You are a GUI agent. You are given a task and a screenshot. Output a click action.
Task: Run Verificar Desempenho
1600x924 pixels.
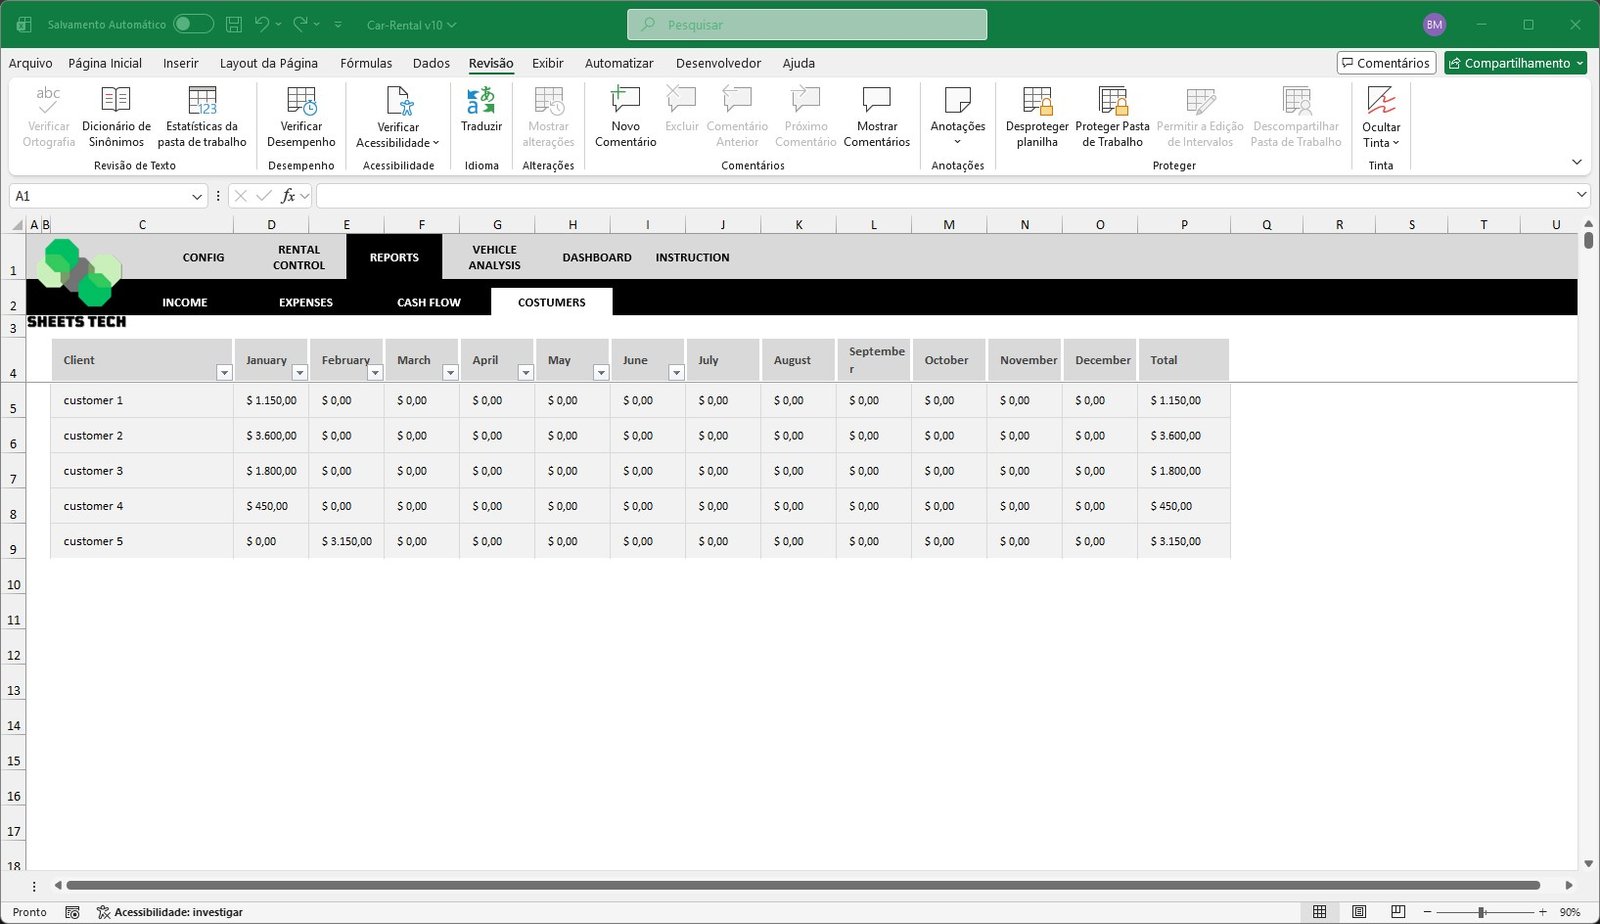point(301,115)
